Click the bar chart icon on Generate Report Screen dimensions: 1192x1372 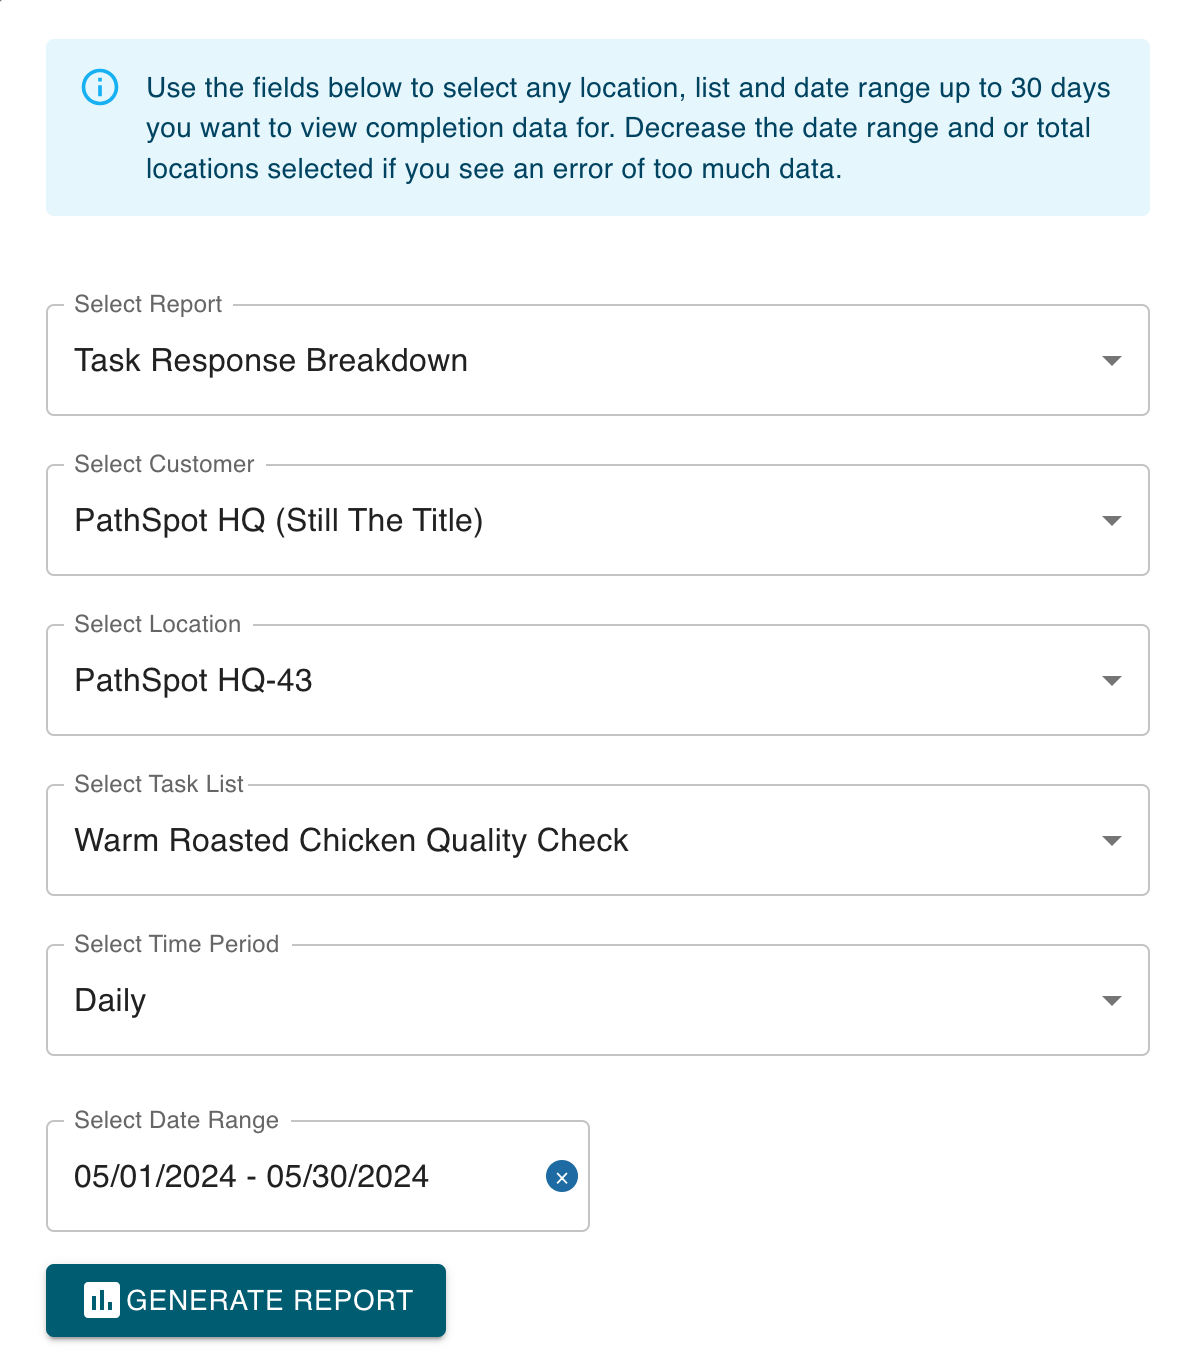pyautogui.click(x=102, y=1300)
